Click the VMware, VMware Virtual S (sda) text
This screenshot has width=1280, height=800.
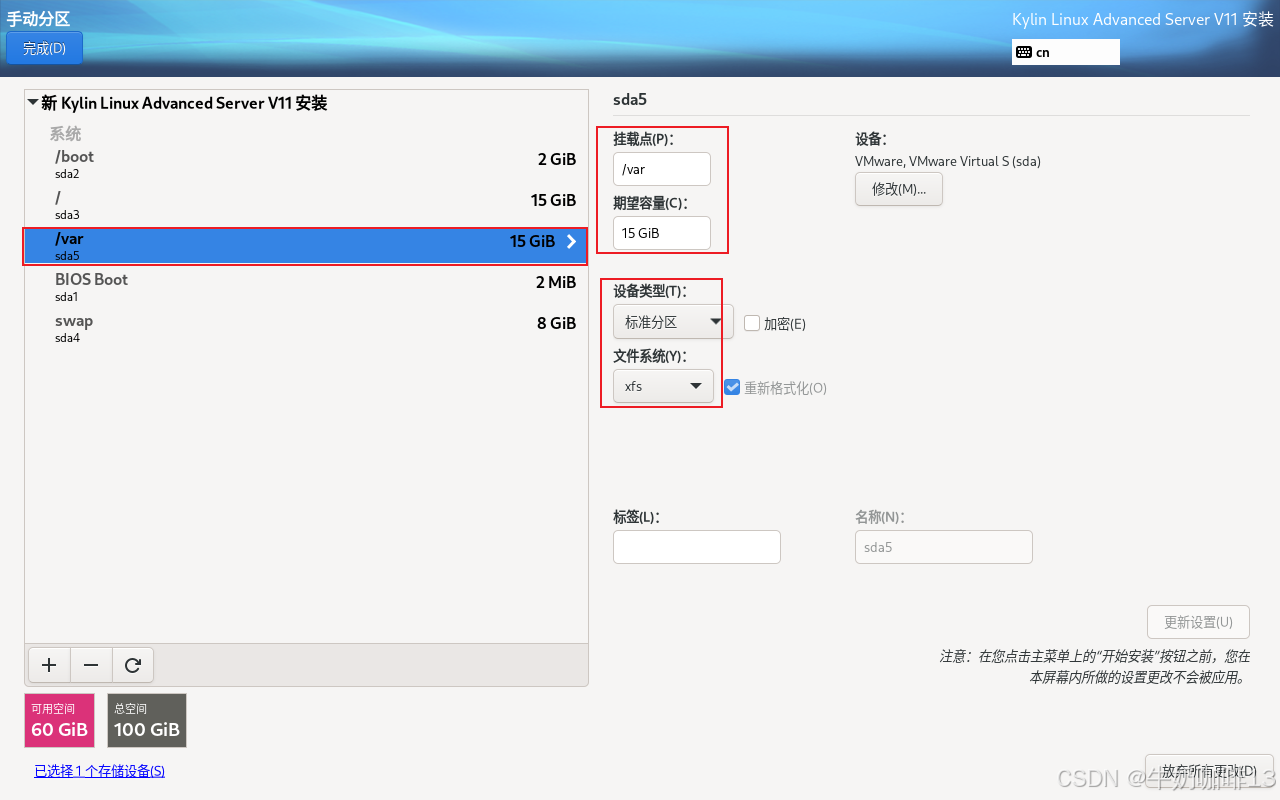(948, 161)
